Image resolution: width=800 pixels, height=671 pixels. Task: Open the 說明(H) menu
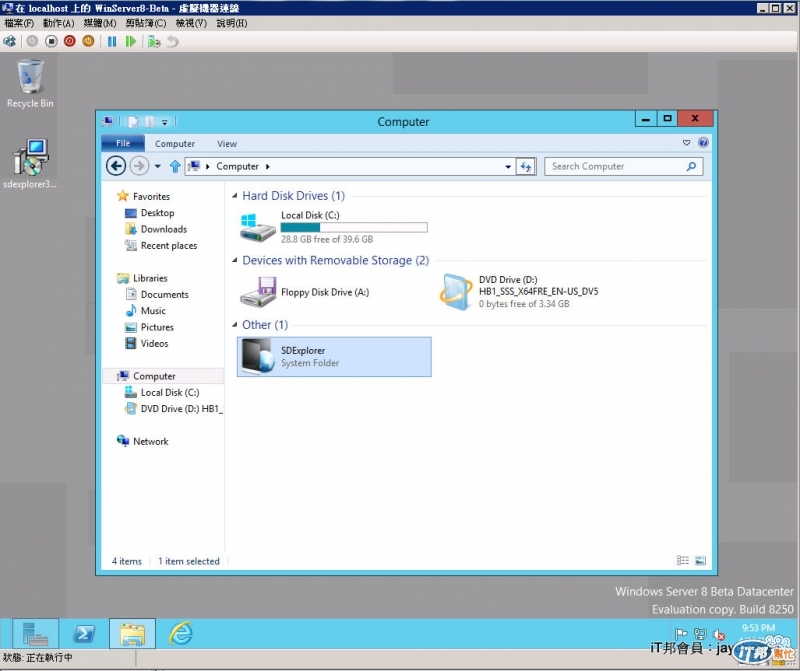coord(232,23)
